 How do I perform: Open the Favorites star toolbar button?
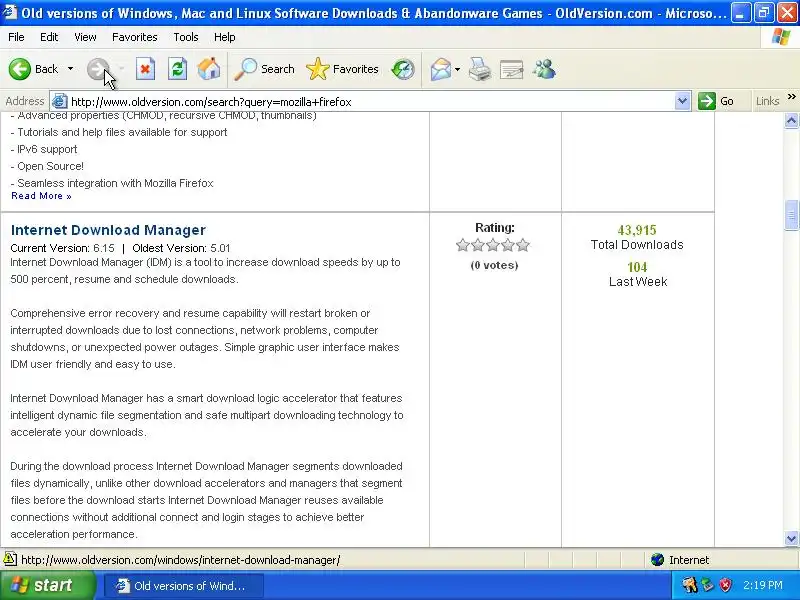tap(342, 69)
